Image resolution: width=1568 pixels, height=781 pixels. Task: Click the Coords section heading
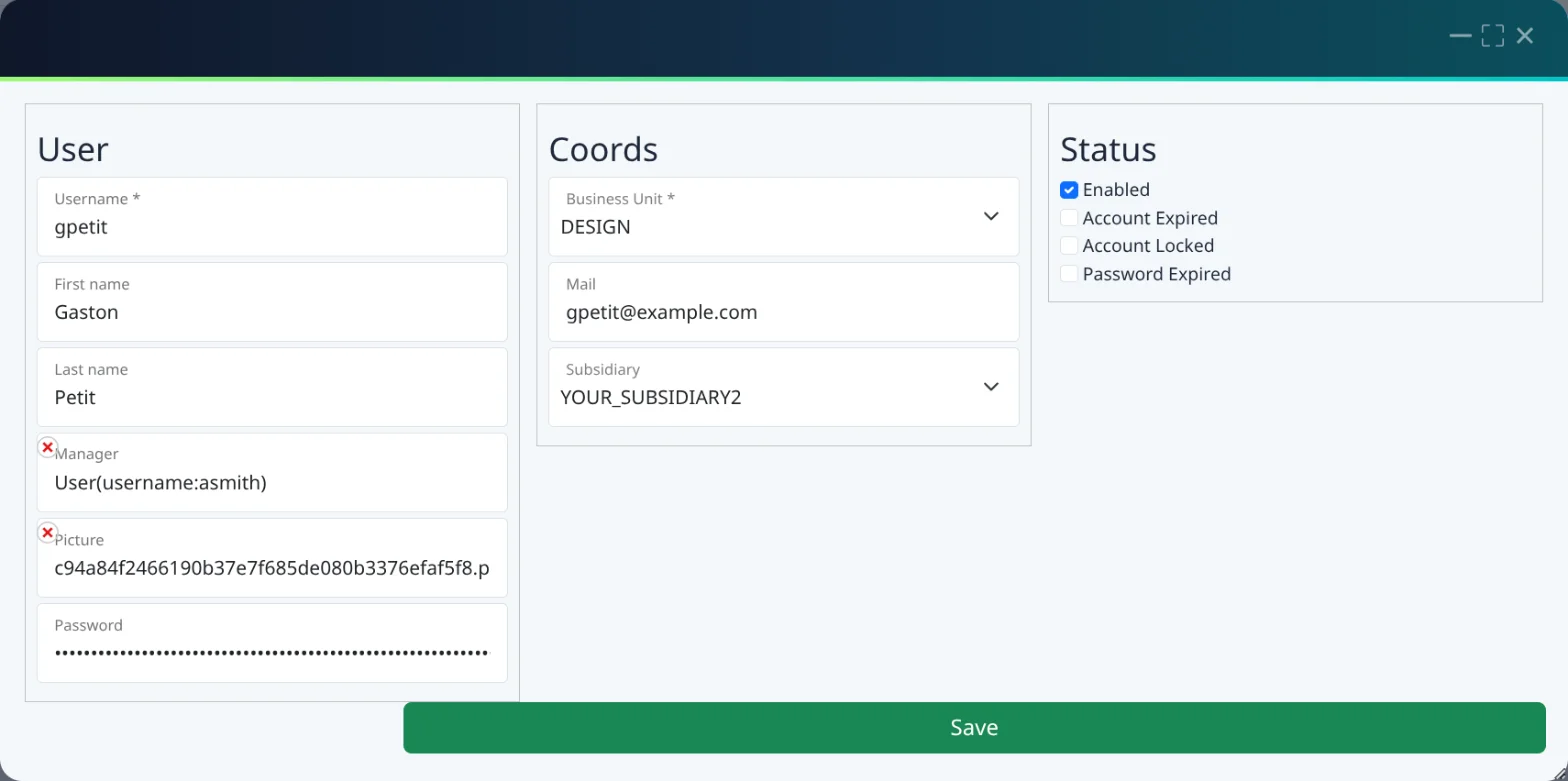click(x=603, y=149)
